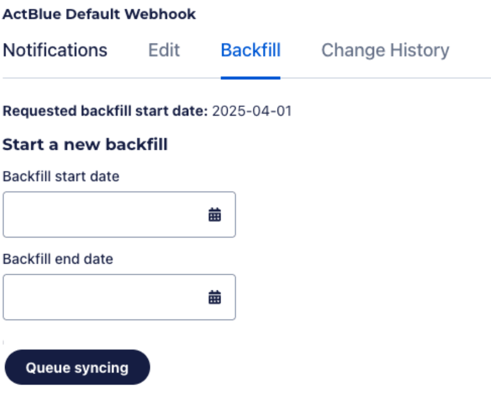
Task: Go to the Change History tab
Action: tap(385, 50)
